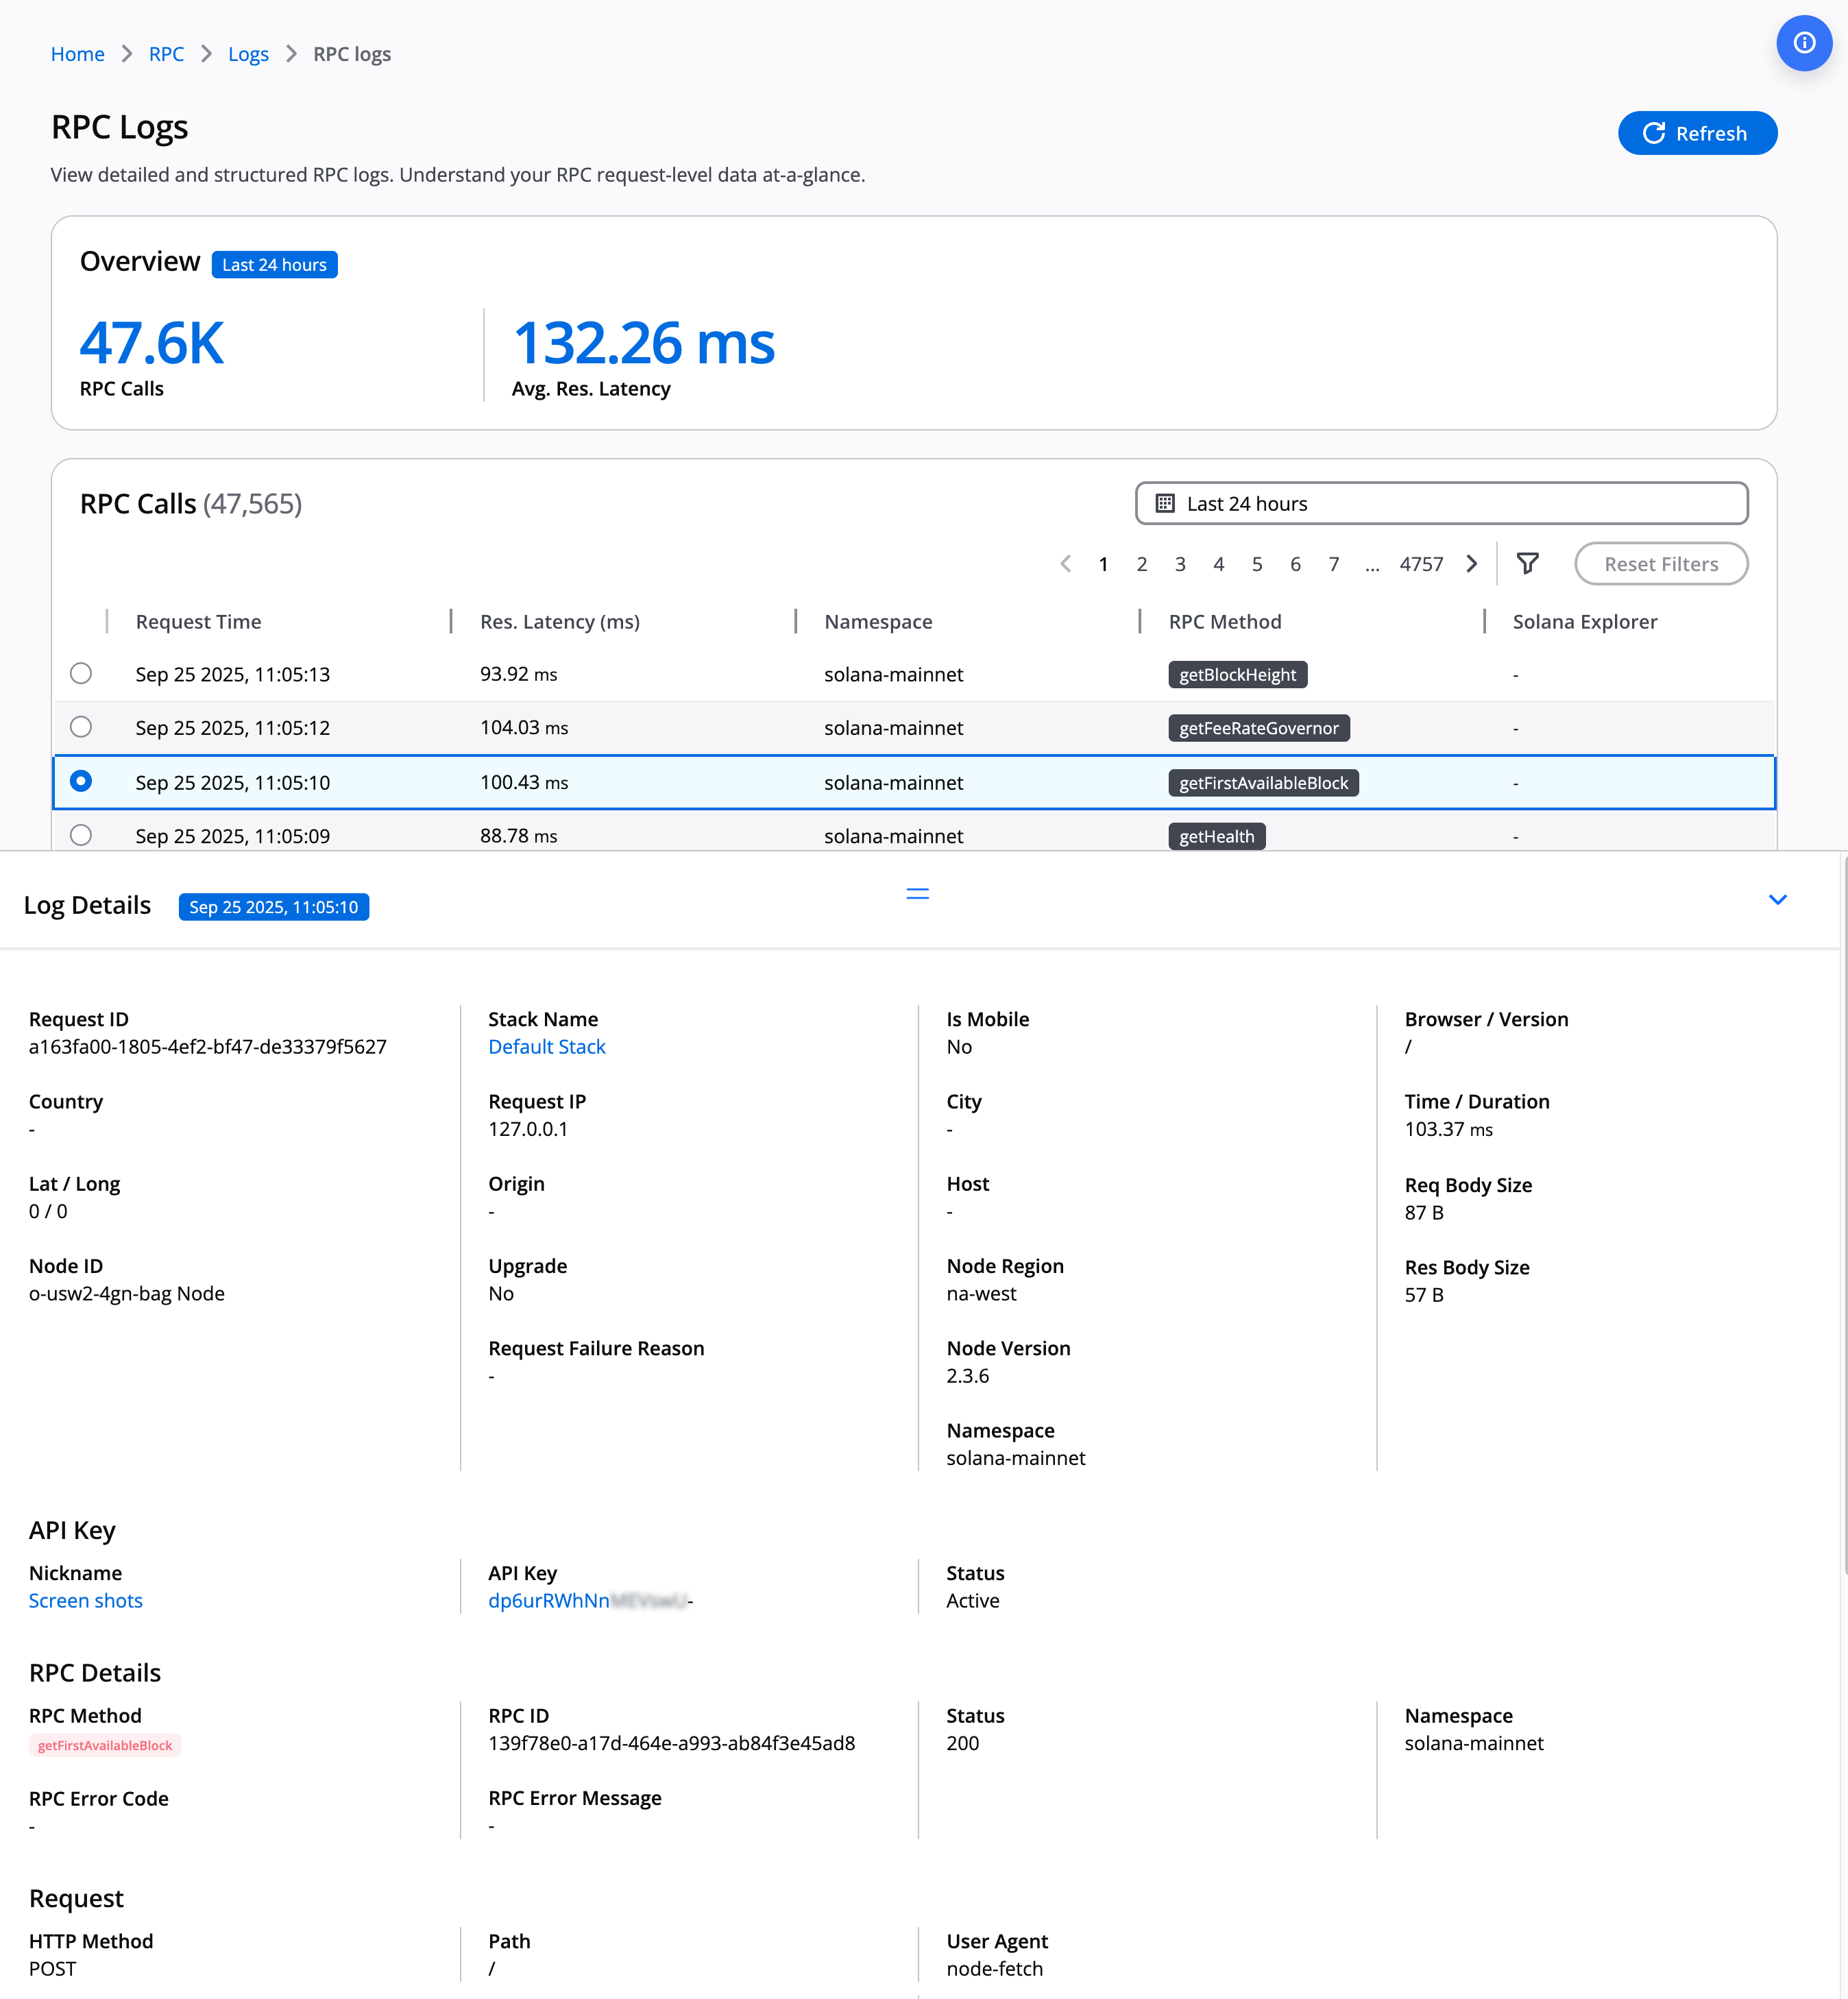Go to page 3 of results
The height and width of the screenshot is (1999, 1848).
coord(1180,564)
